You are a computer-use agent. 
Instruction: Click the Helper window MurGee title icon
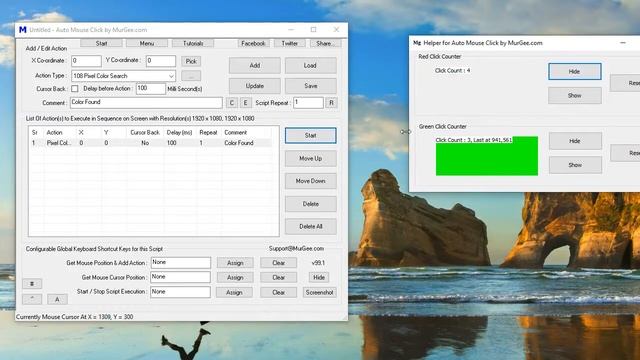417,43
